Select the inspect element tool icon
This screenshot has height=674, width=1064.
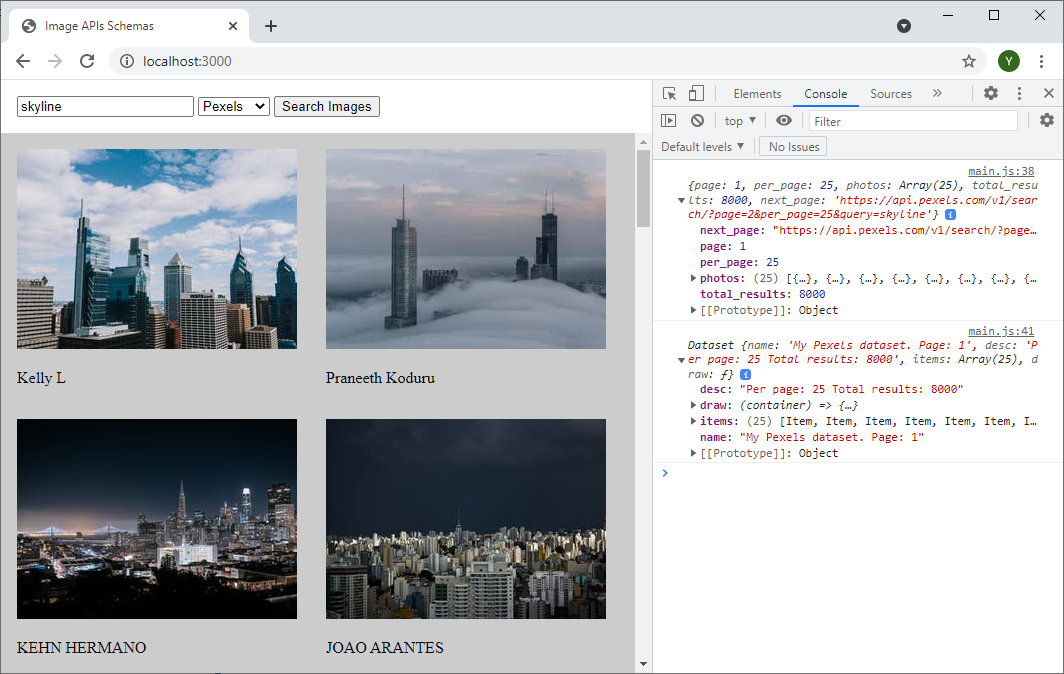(x=667, y=93)
